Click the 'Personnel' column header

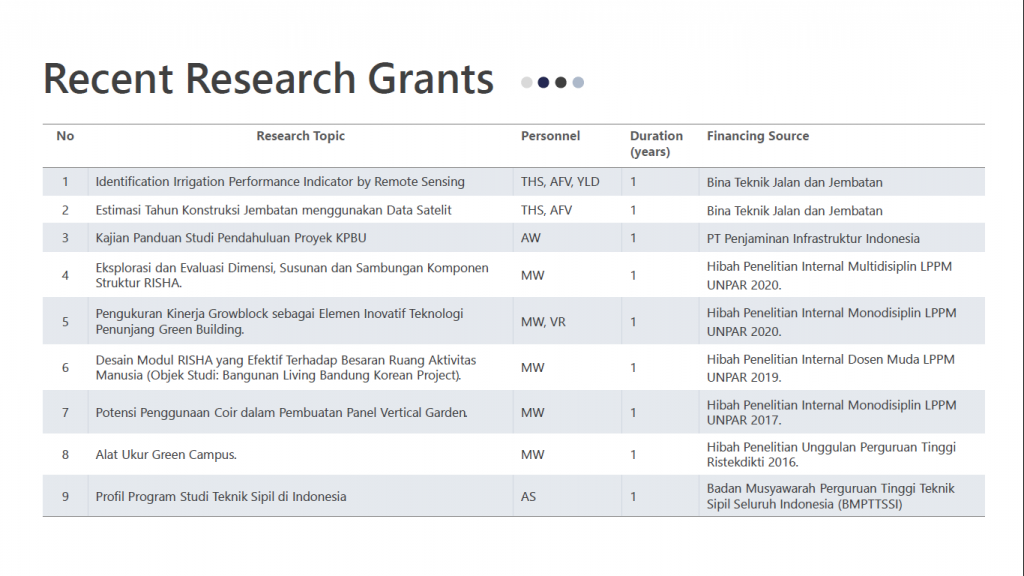(x=550, y=136)
